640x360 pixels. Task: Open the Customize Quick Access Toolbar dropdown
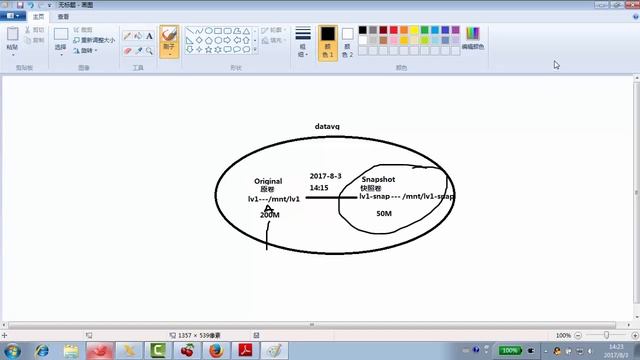click(x=49, y=5)
